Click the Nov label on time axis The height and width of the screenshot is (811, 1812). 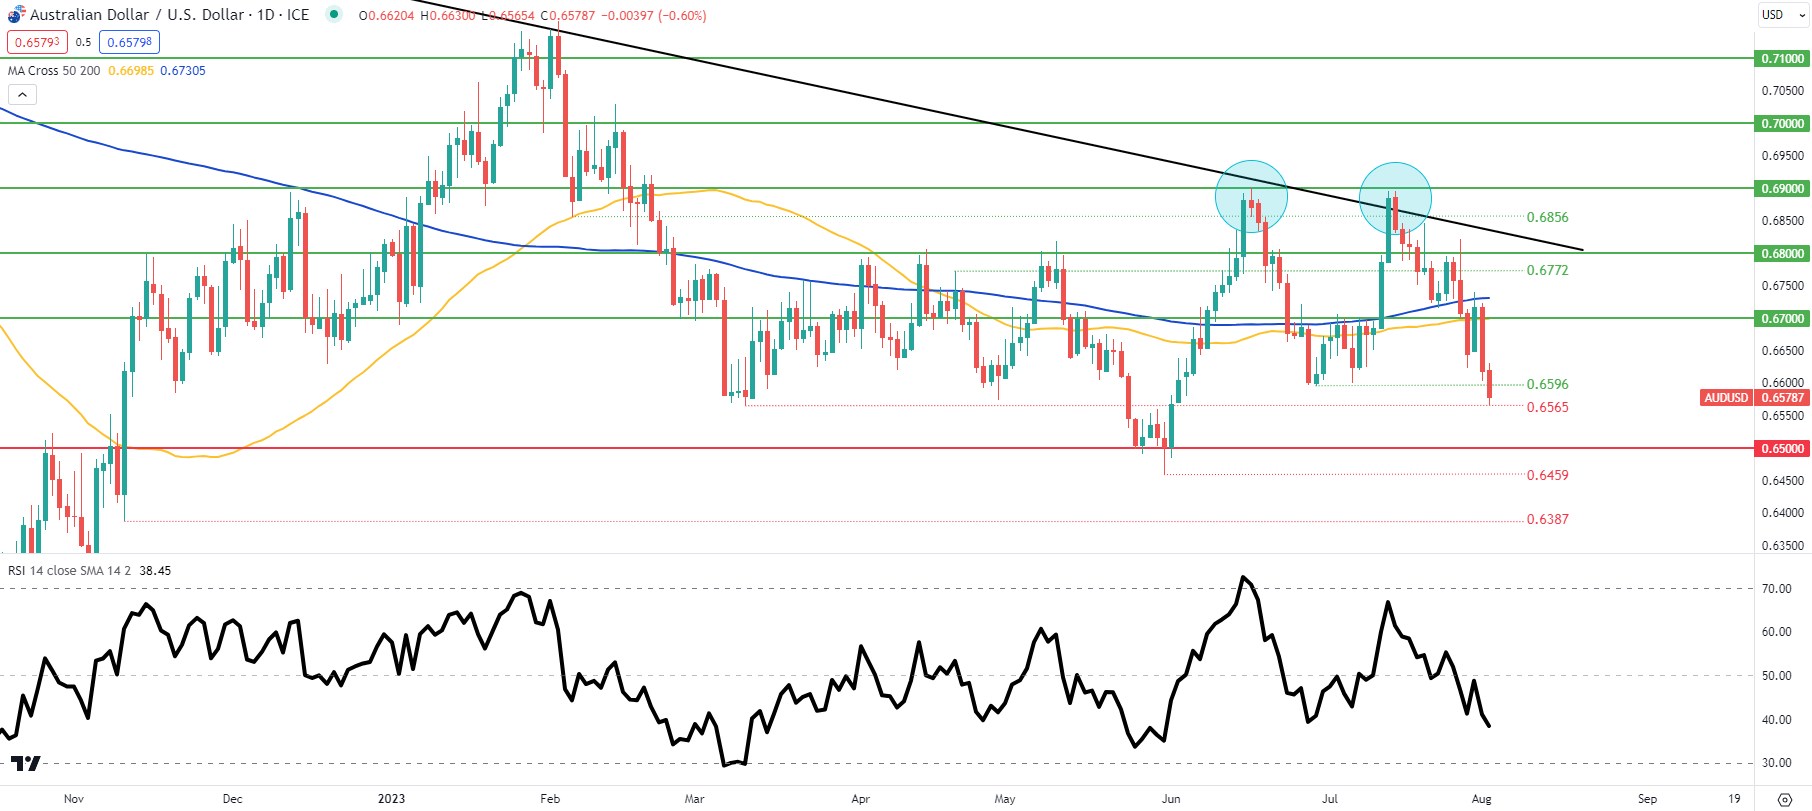(73, 799)
